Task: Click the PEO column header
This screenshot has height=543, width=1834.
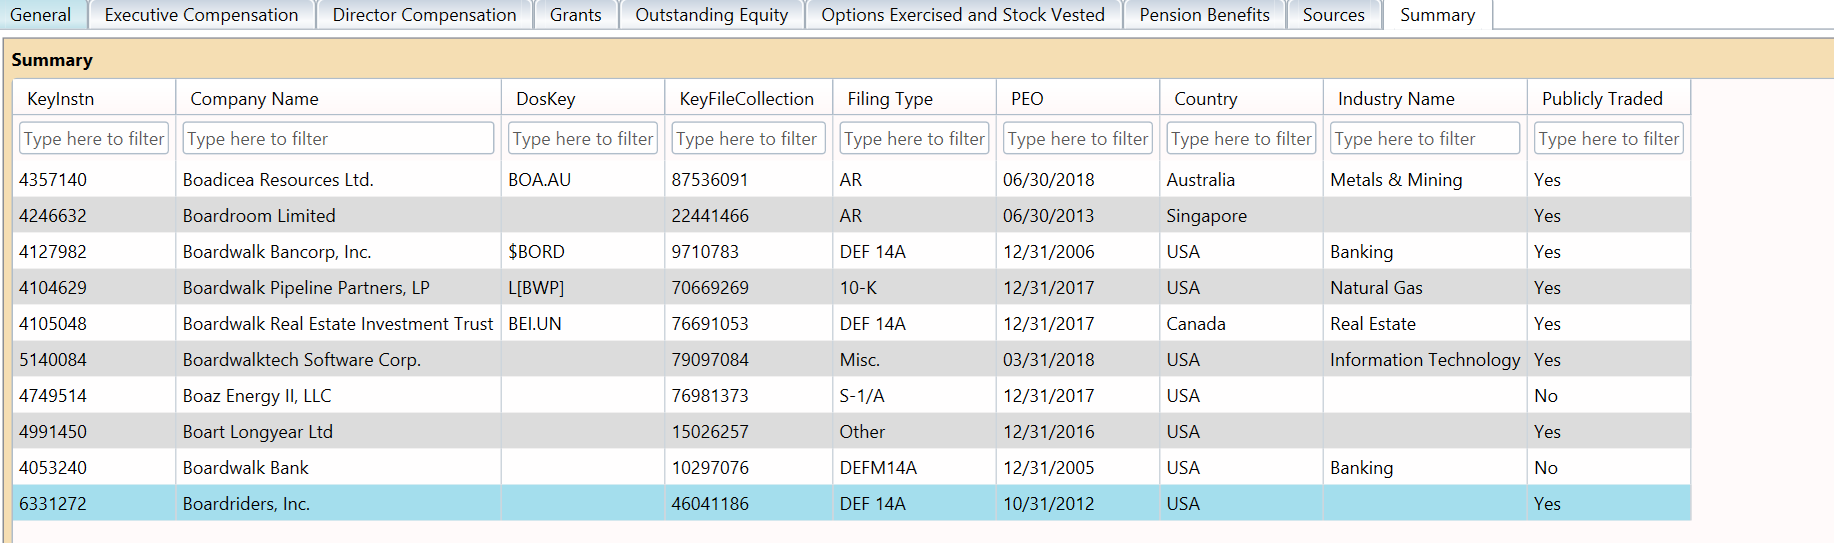Action: (x=1027, y=99)
